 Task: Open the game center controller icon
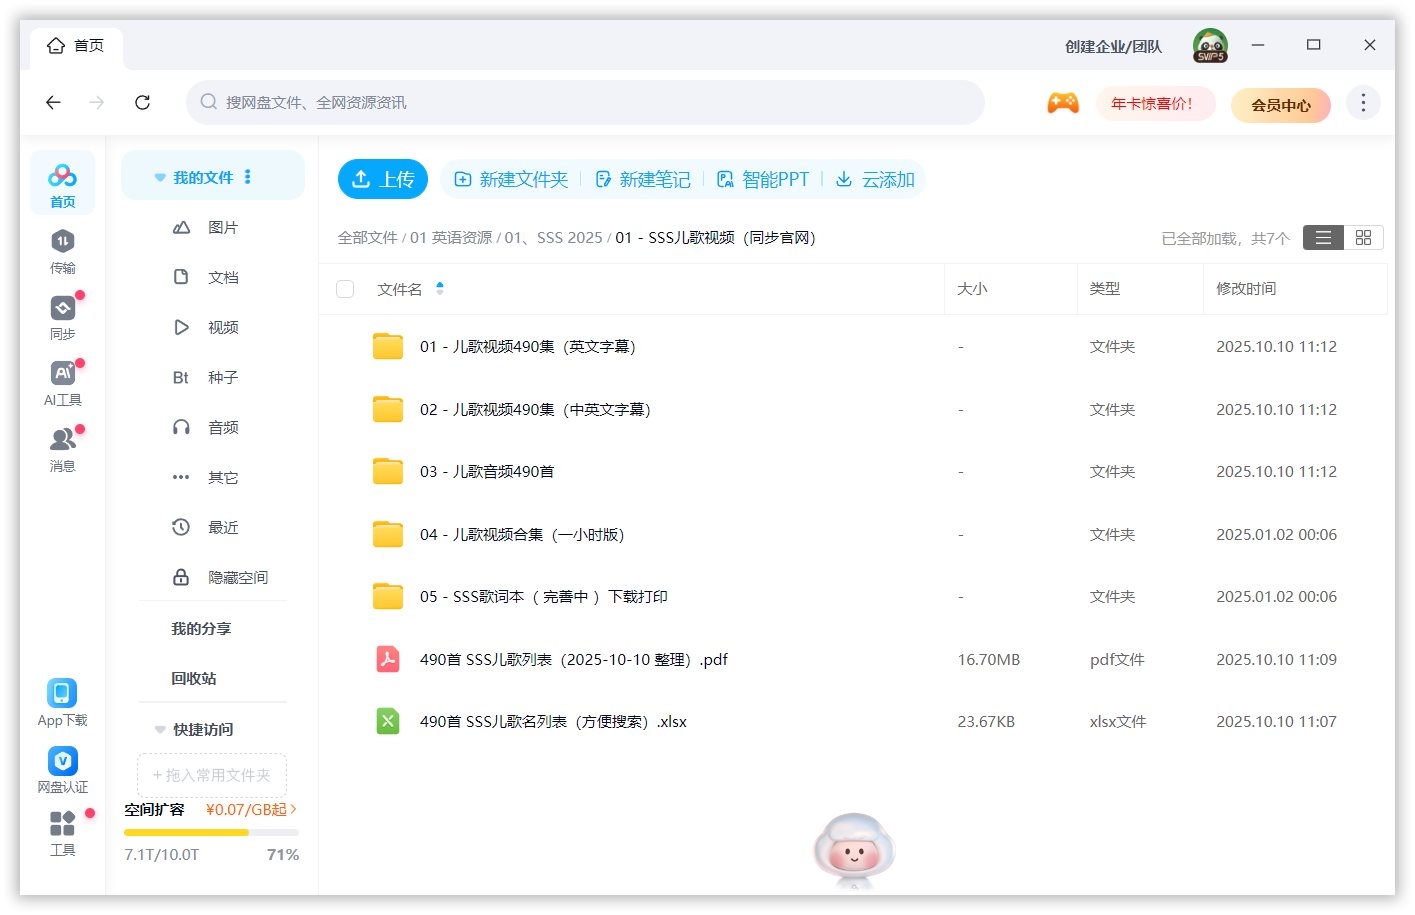tap(1063, 102)
